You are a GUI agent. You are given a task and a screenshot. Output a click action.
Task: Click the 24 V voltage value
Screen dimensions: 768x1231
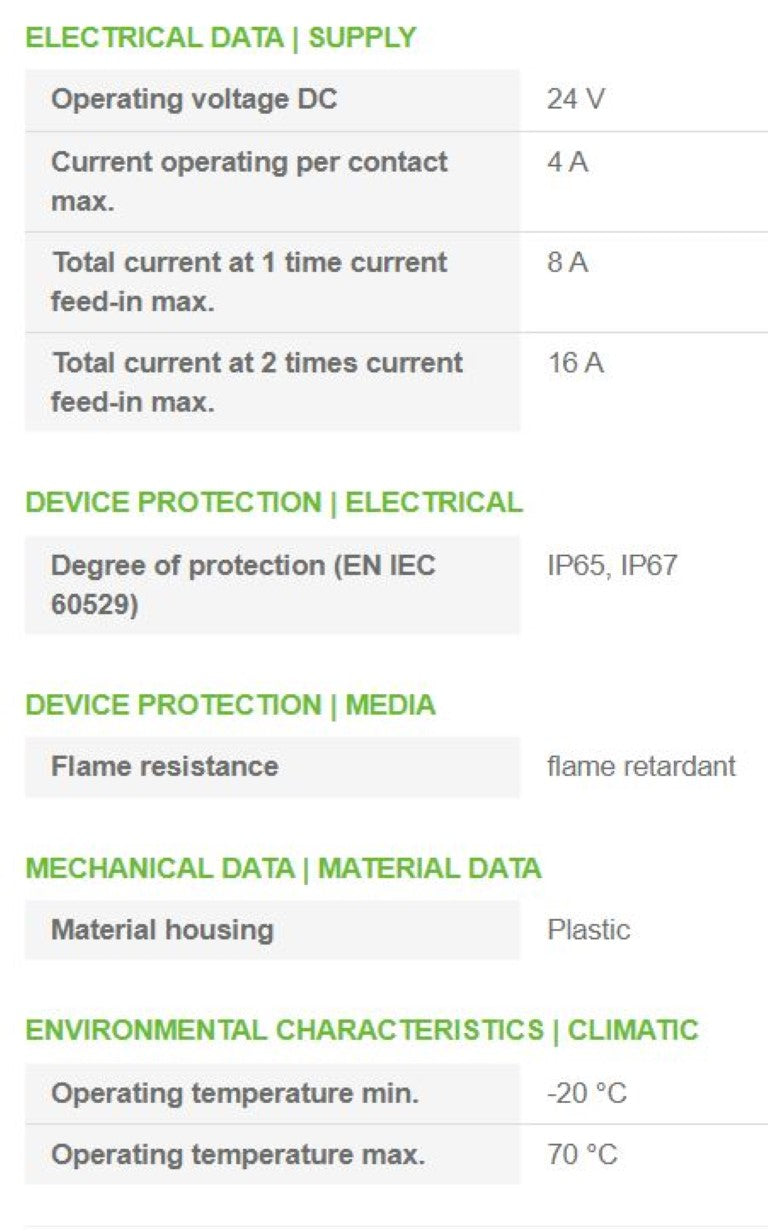pyautogui.click(x=576, y=100)
